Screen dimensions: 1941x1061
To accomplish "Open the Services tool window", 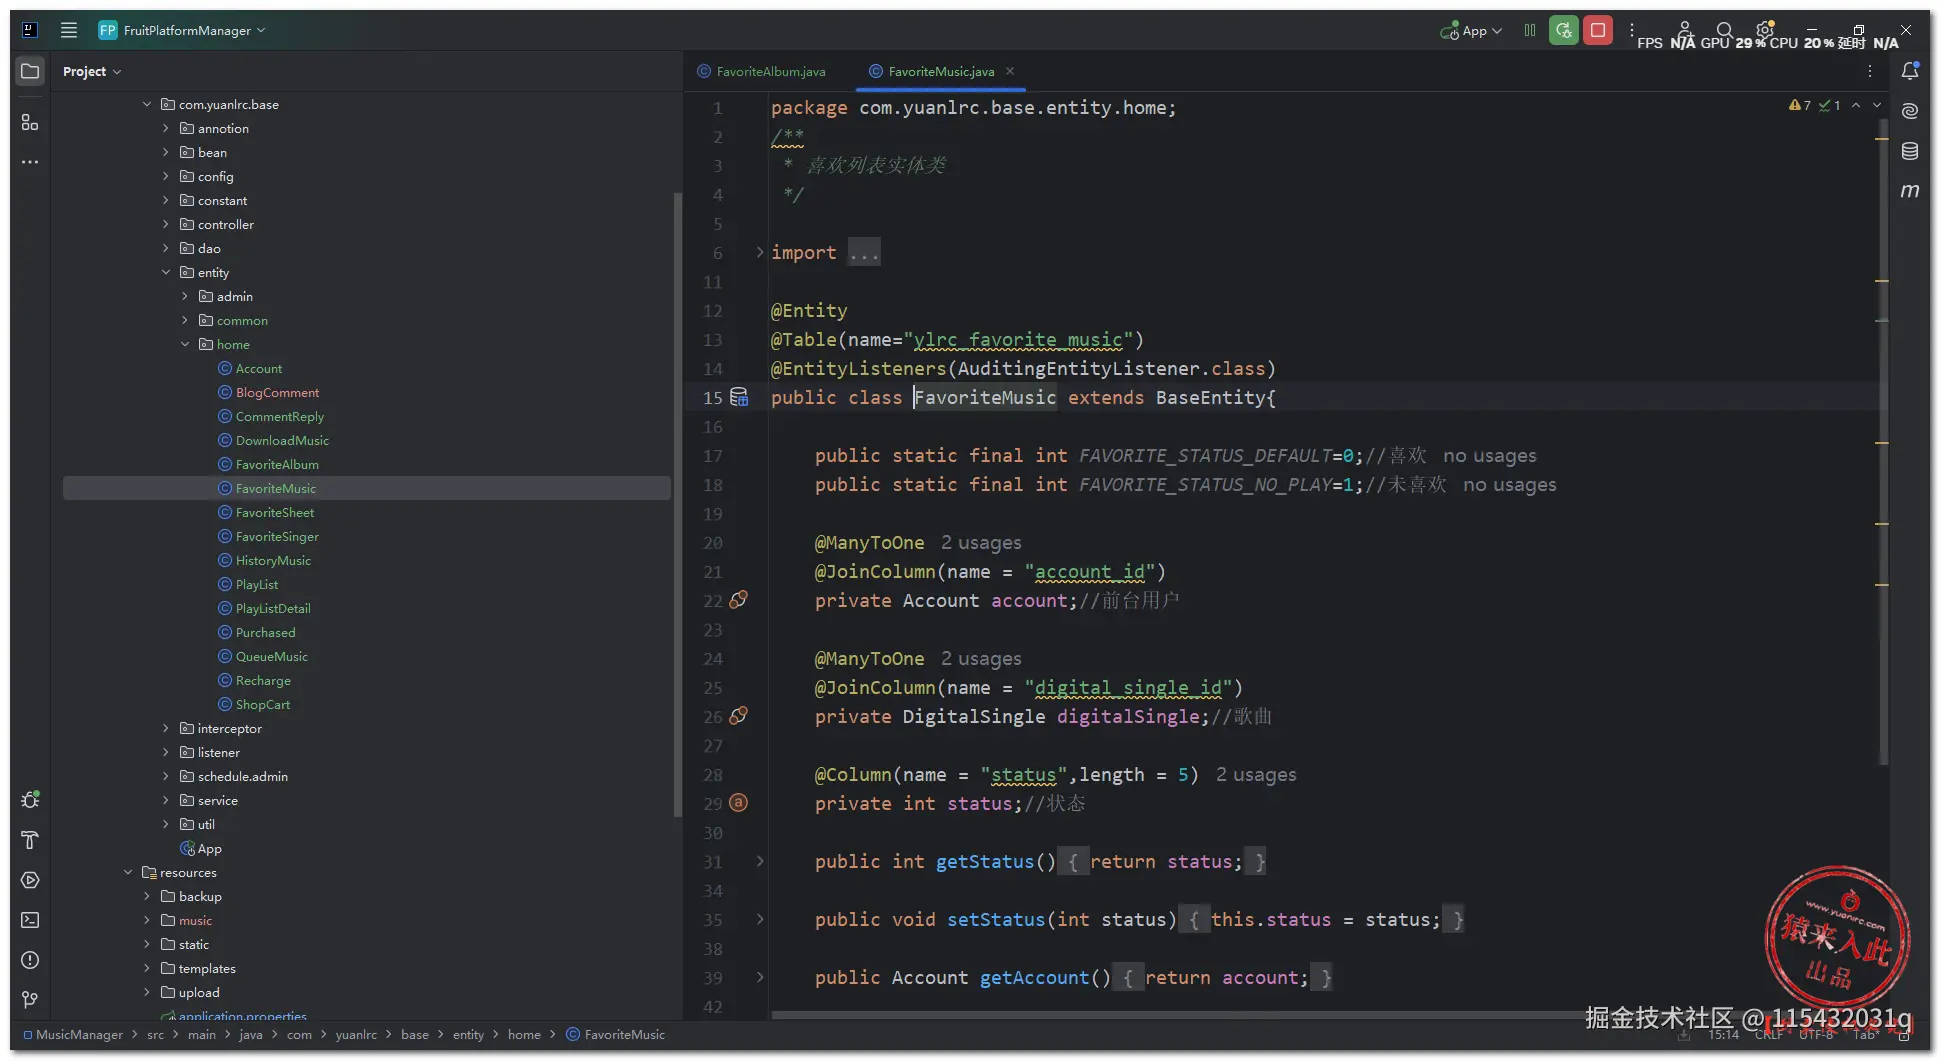I will coord(30,880).
